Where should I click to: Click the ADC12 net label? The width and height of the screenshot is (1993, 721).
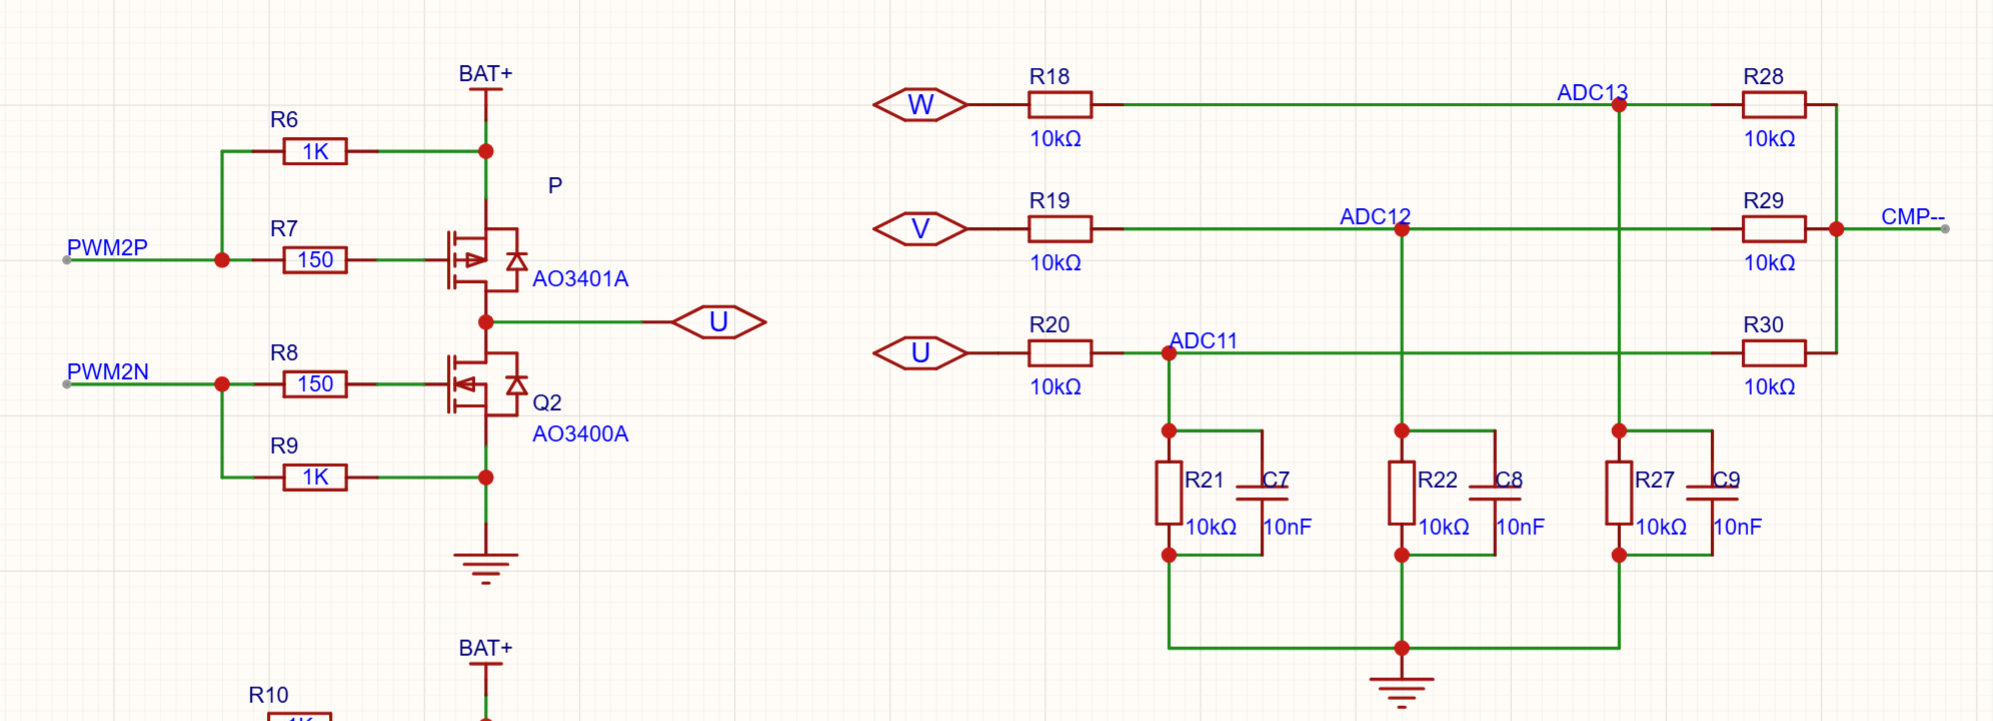[1375, 216]
